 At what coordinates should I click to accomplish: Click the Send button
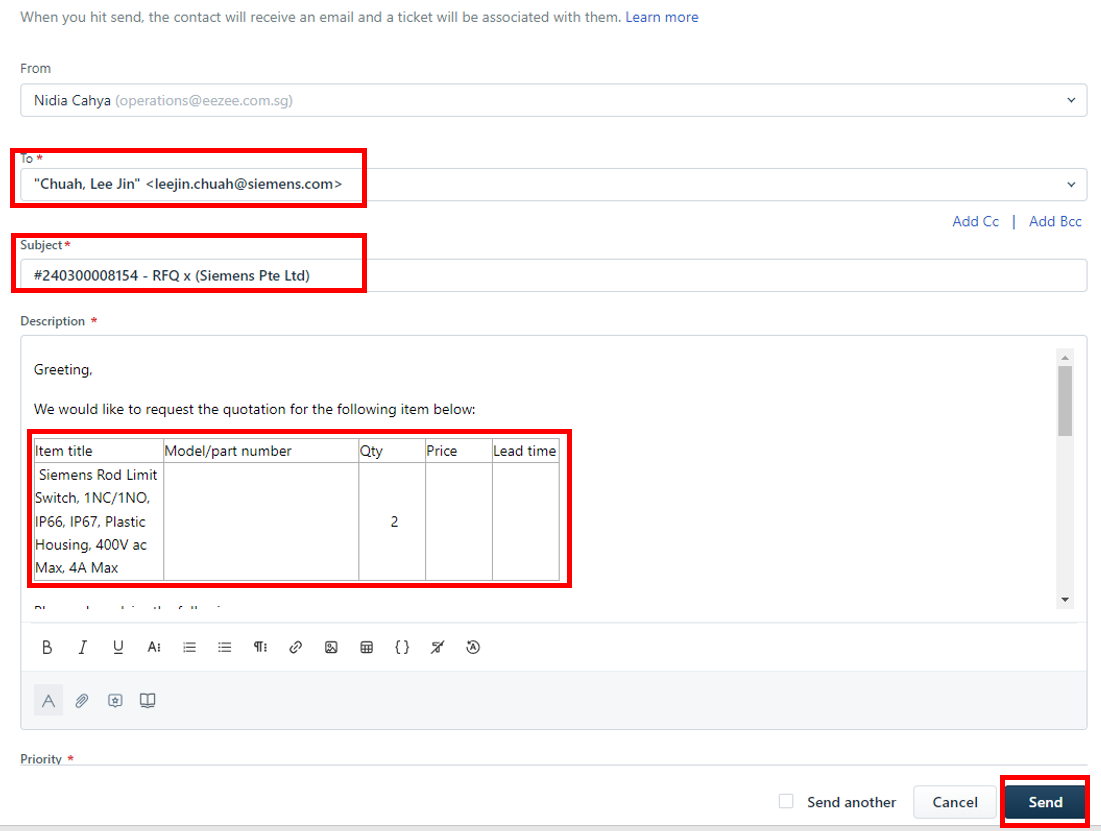(x=1045, y=802)
